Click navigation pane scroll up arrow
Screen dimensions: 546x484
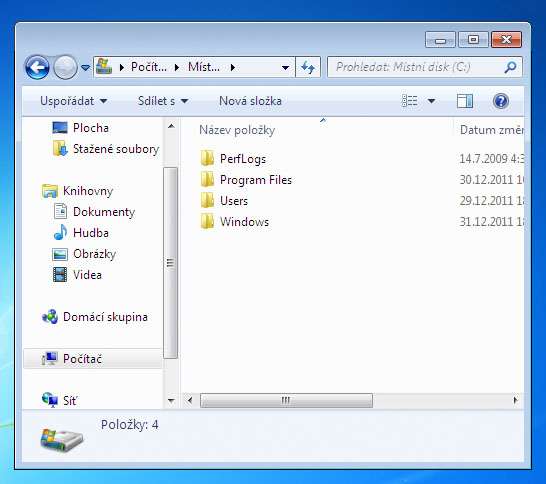[x=171, y=126]
